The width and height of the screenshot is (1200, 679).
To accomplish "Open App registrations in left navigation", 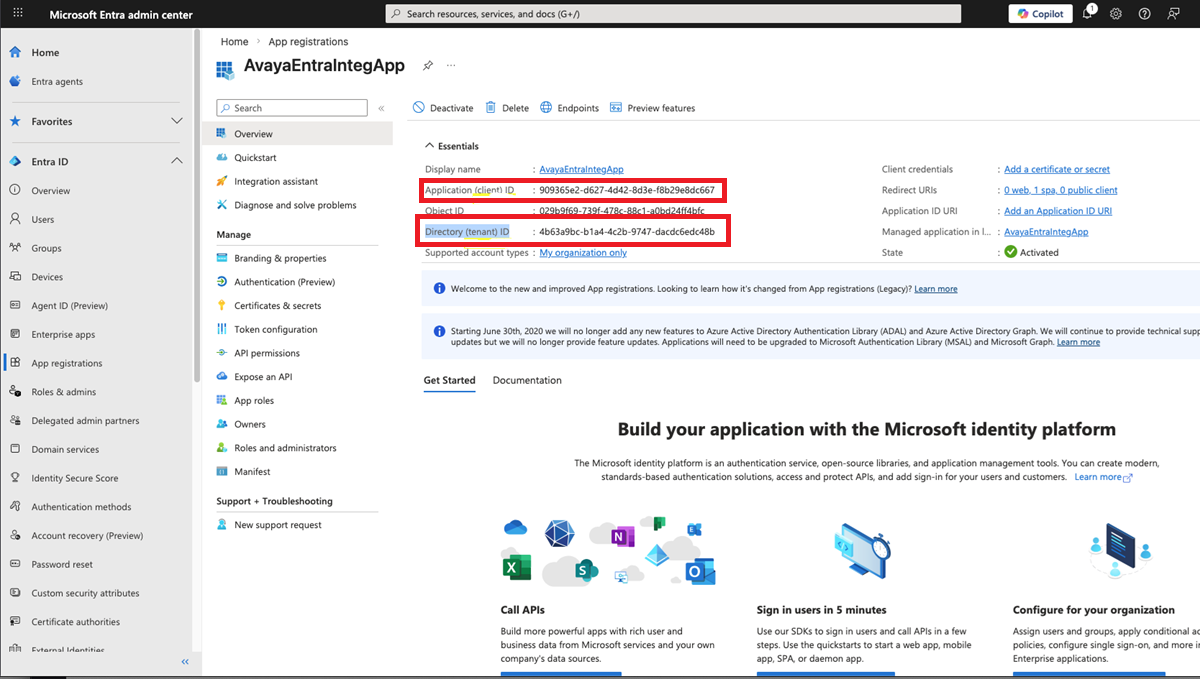I will (x=66, y=364).
